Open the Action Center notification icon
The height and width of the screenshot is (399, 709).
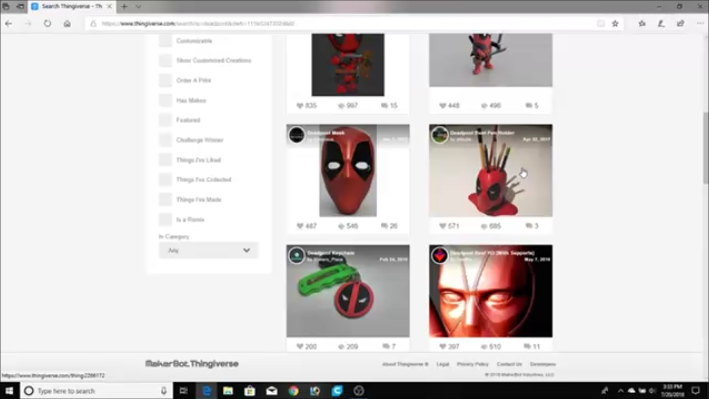click(x=696, y=390)
